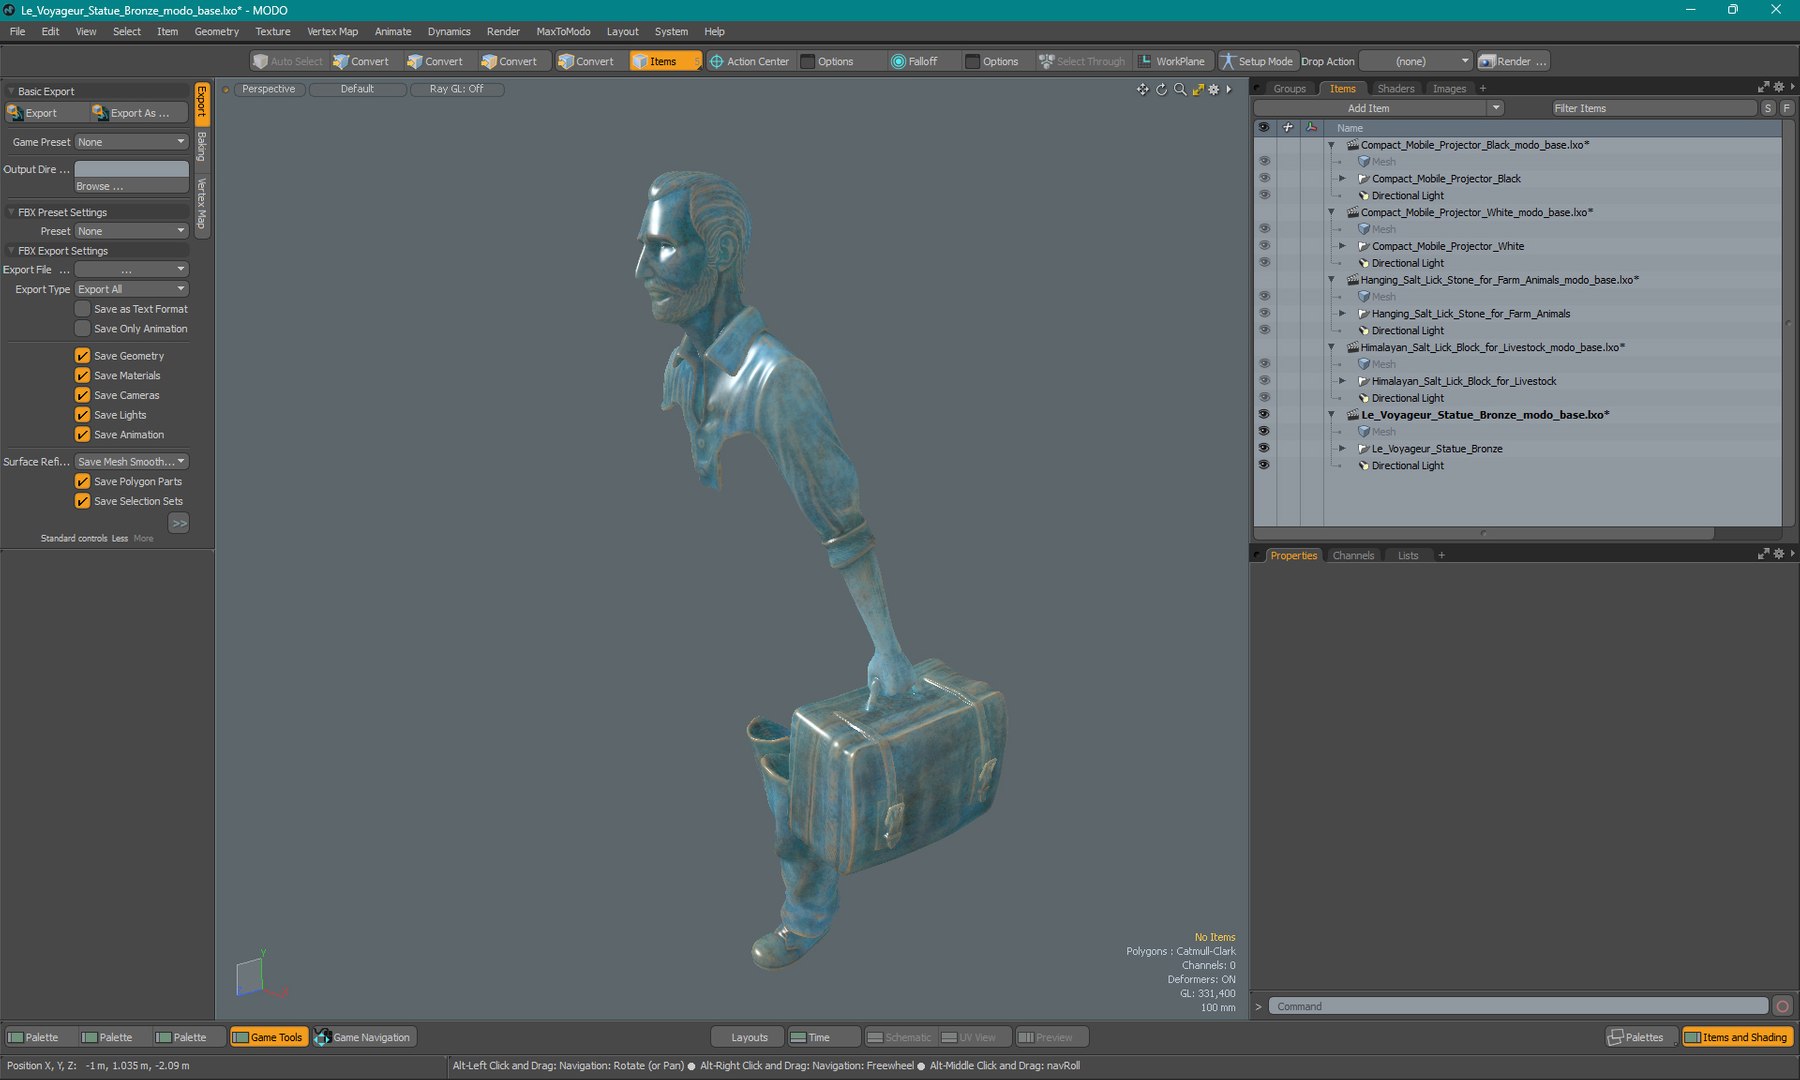This screenshot has height=1080, width=1800.
Task: Open the Export File dropdown
Action: coord(132,270)
